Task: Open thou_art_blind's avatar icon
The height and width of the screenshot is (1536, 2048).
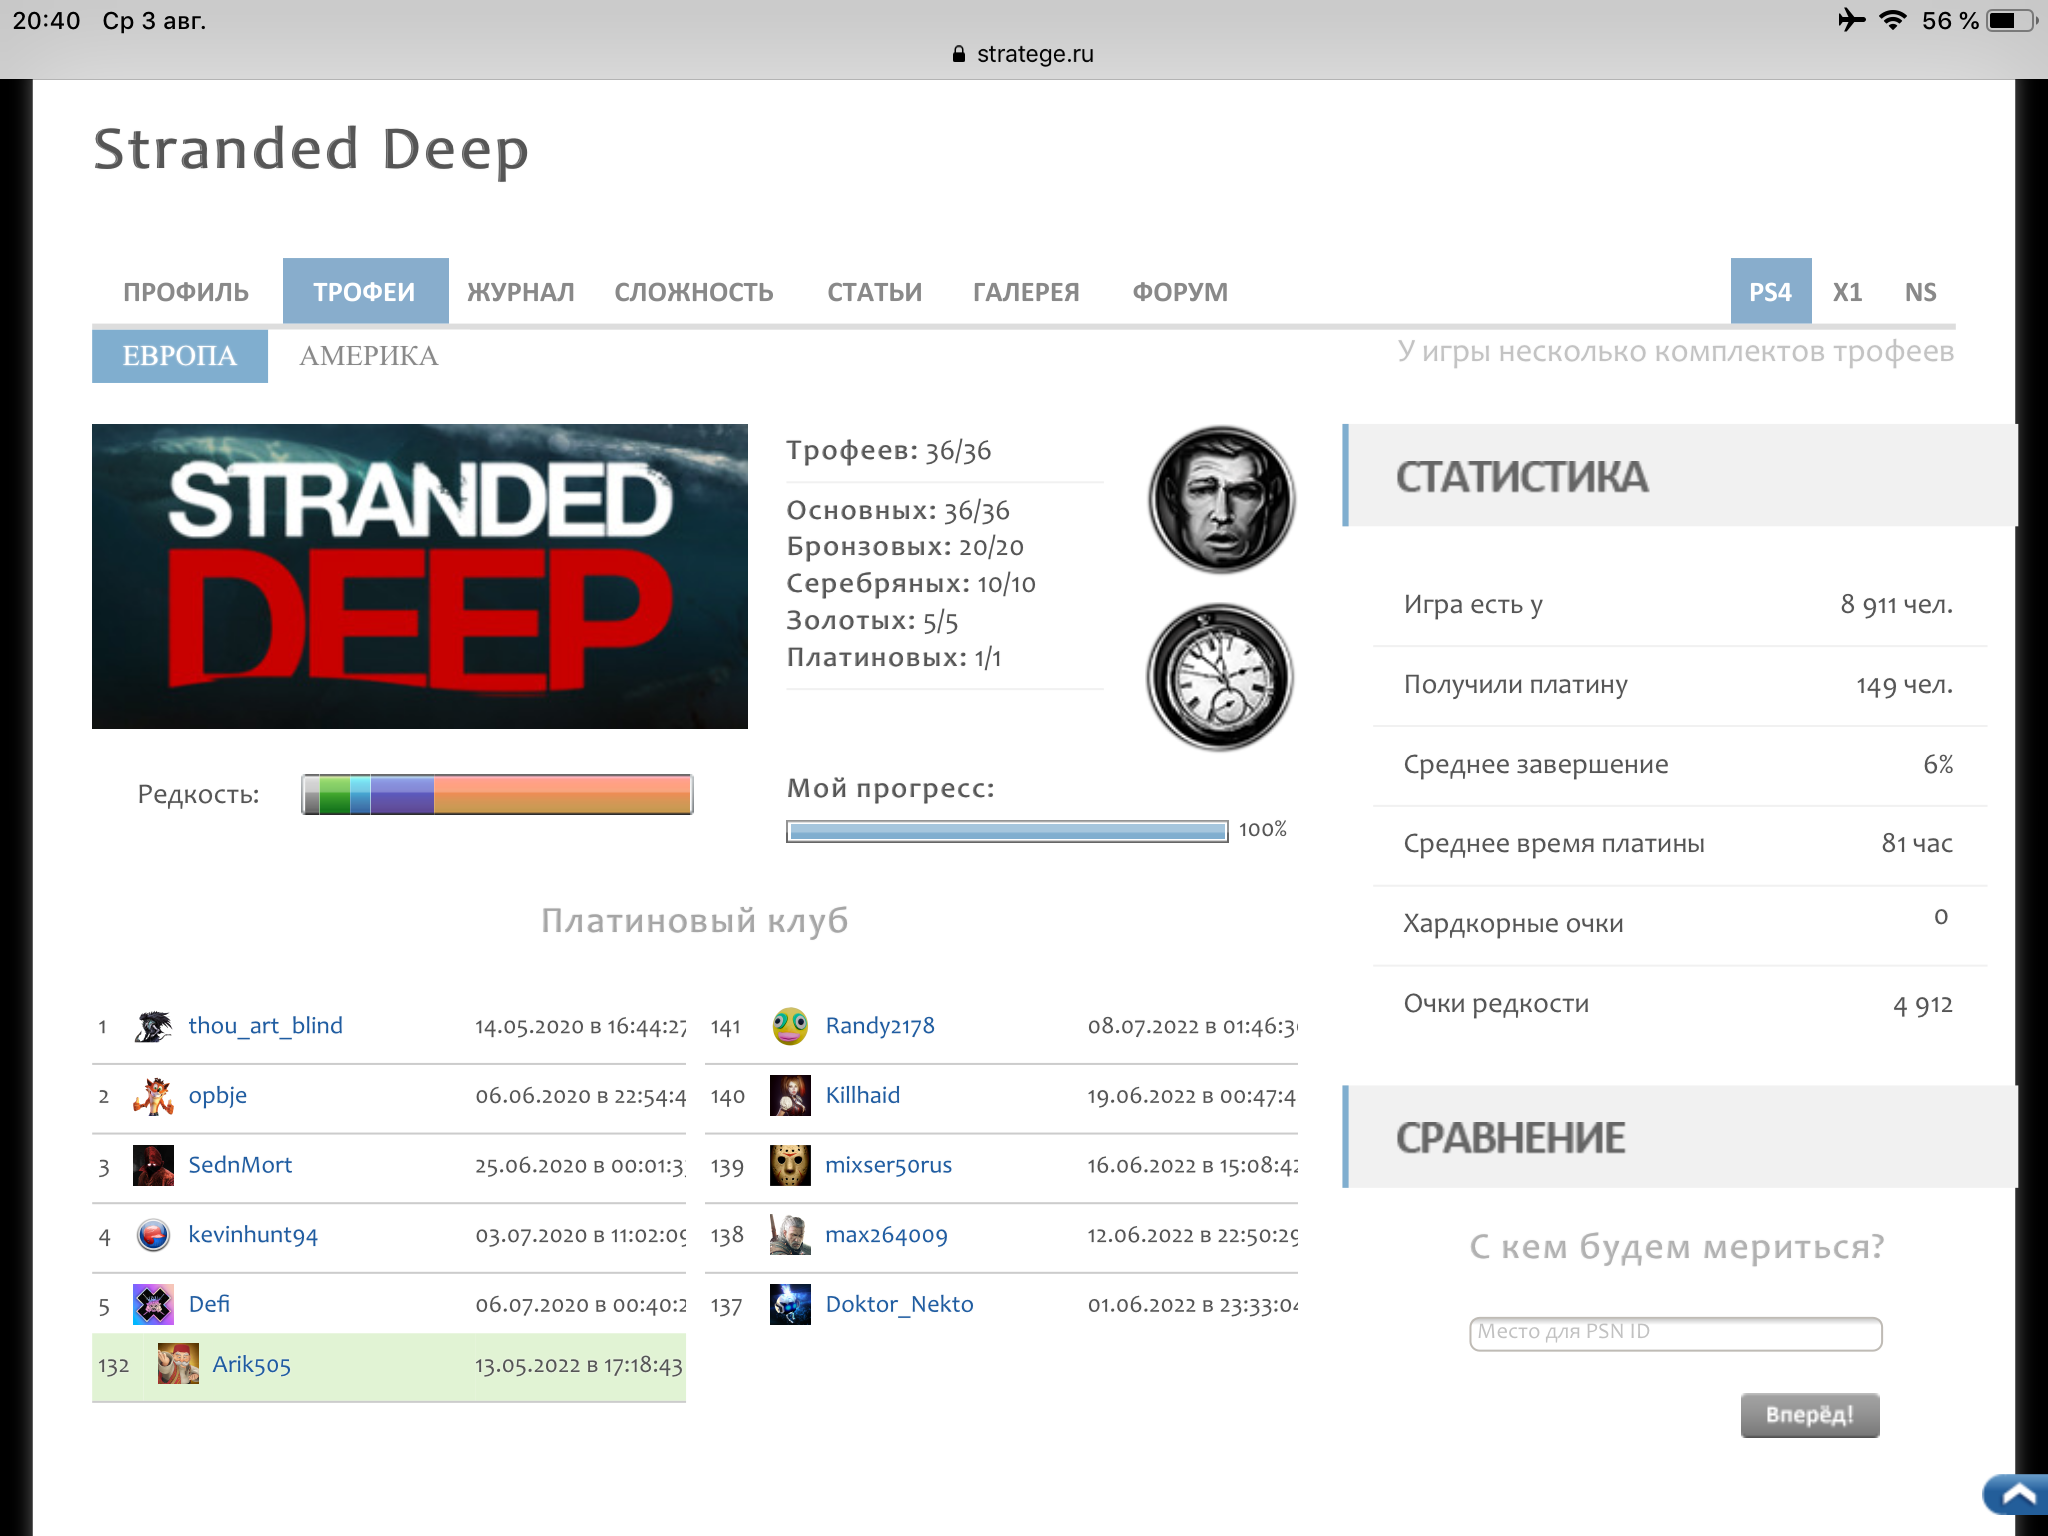Action: point(153,1026)
